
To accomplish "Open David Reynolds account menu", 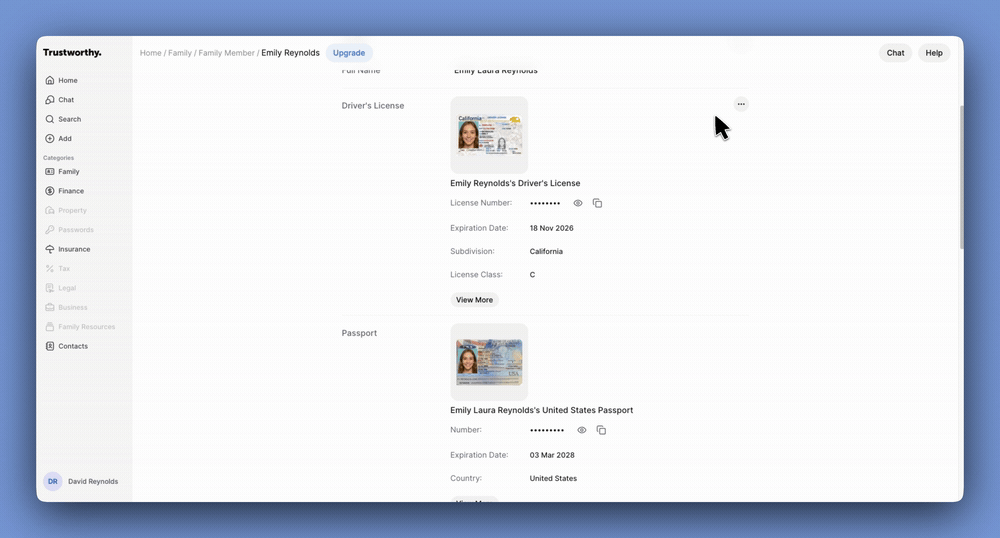I will tap(82, 481).
